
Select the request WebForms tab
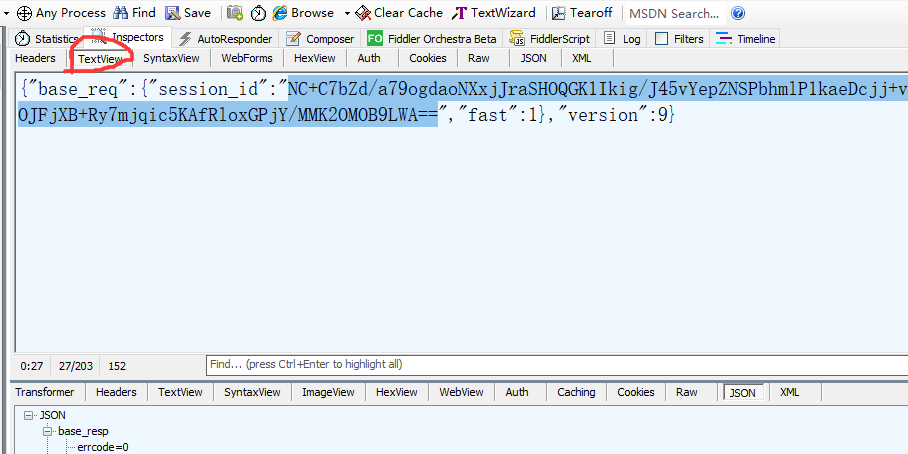247,58
